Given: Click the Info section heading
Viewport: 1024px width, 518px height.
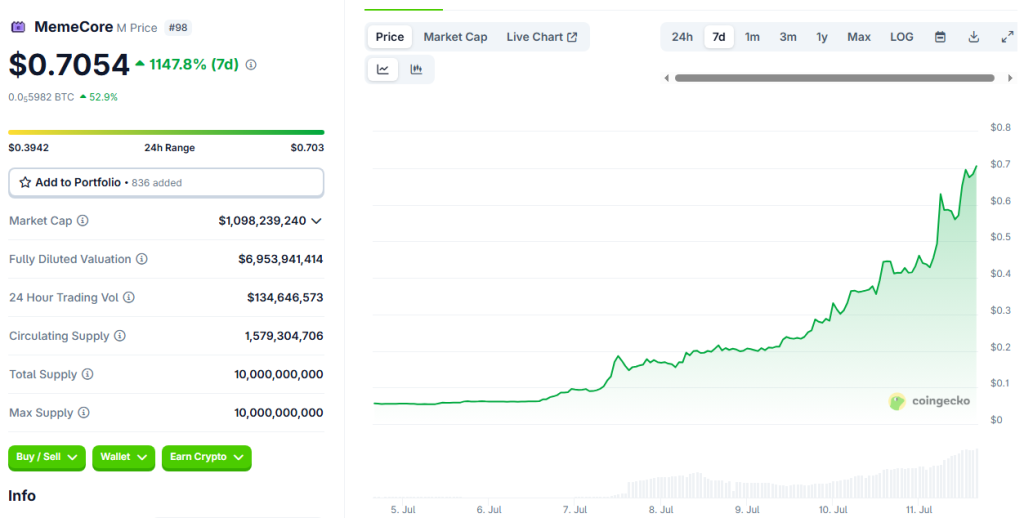Looking at the screenshot, I should click(x=22, y=496).
